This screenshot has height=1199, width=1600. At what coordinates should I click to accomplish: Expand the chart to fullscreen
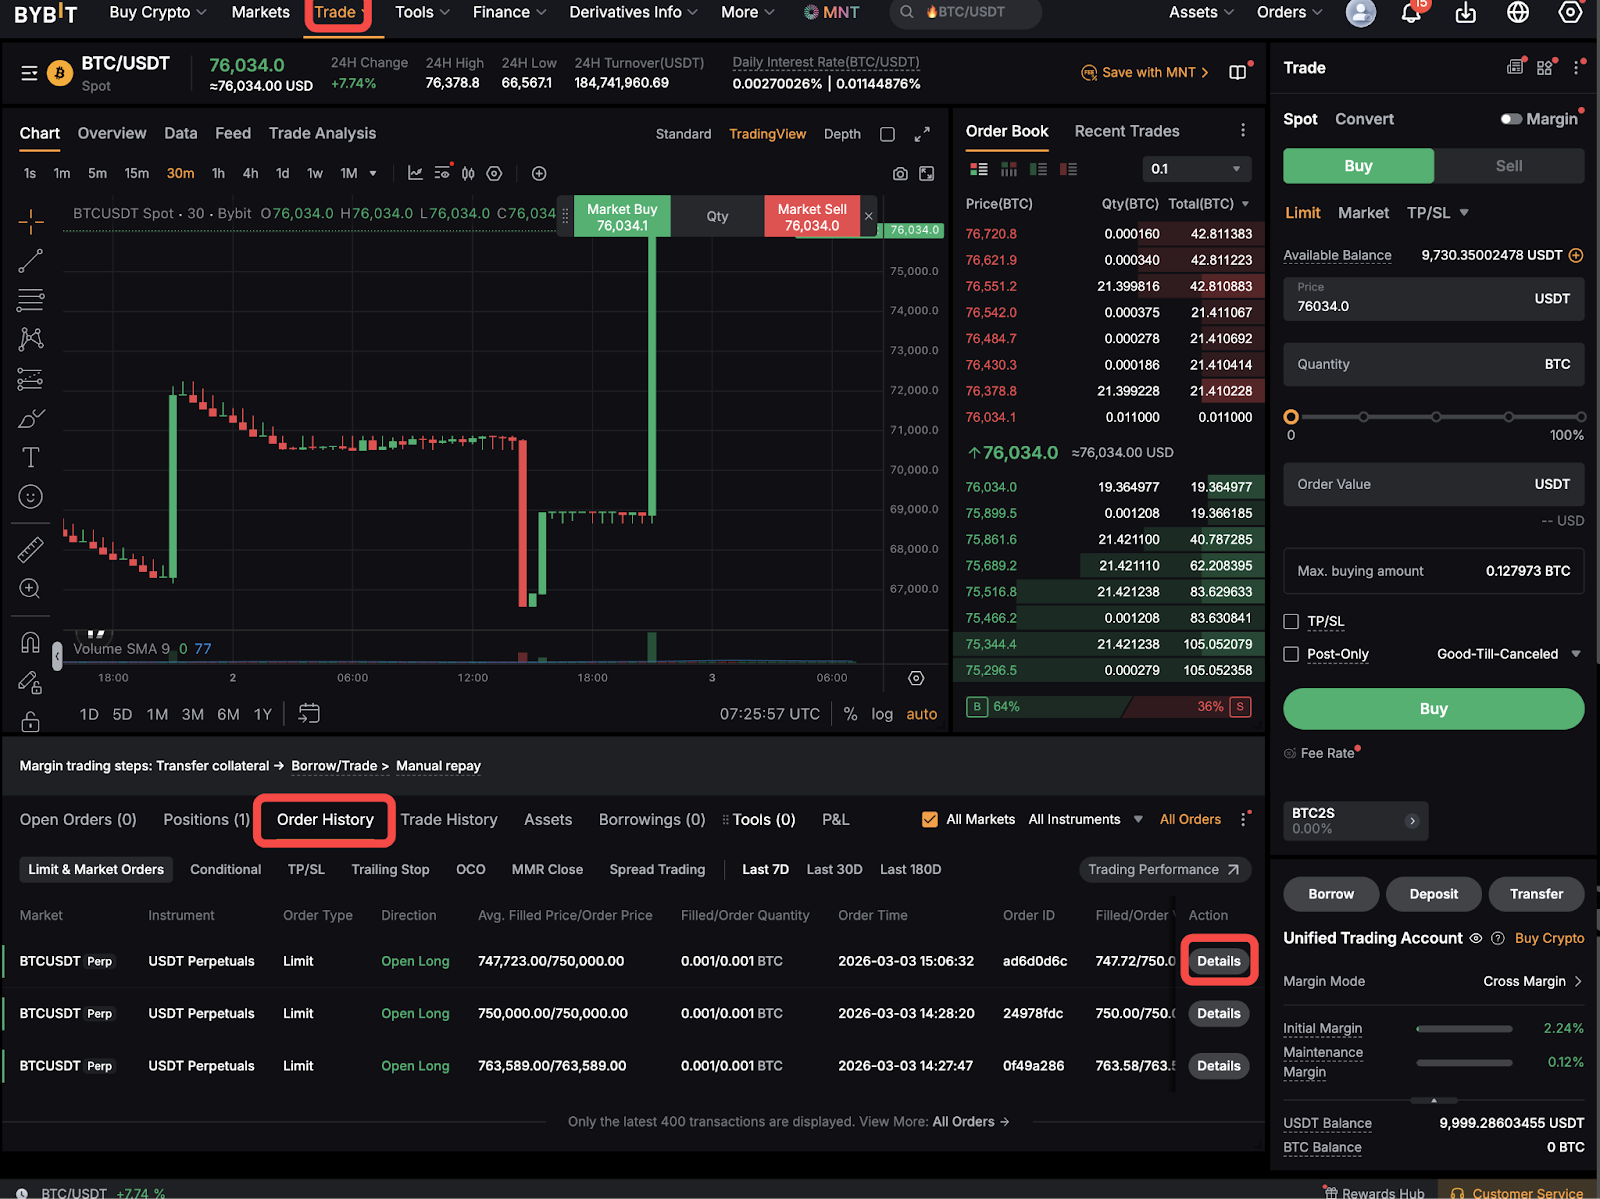pos(922,134)
